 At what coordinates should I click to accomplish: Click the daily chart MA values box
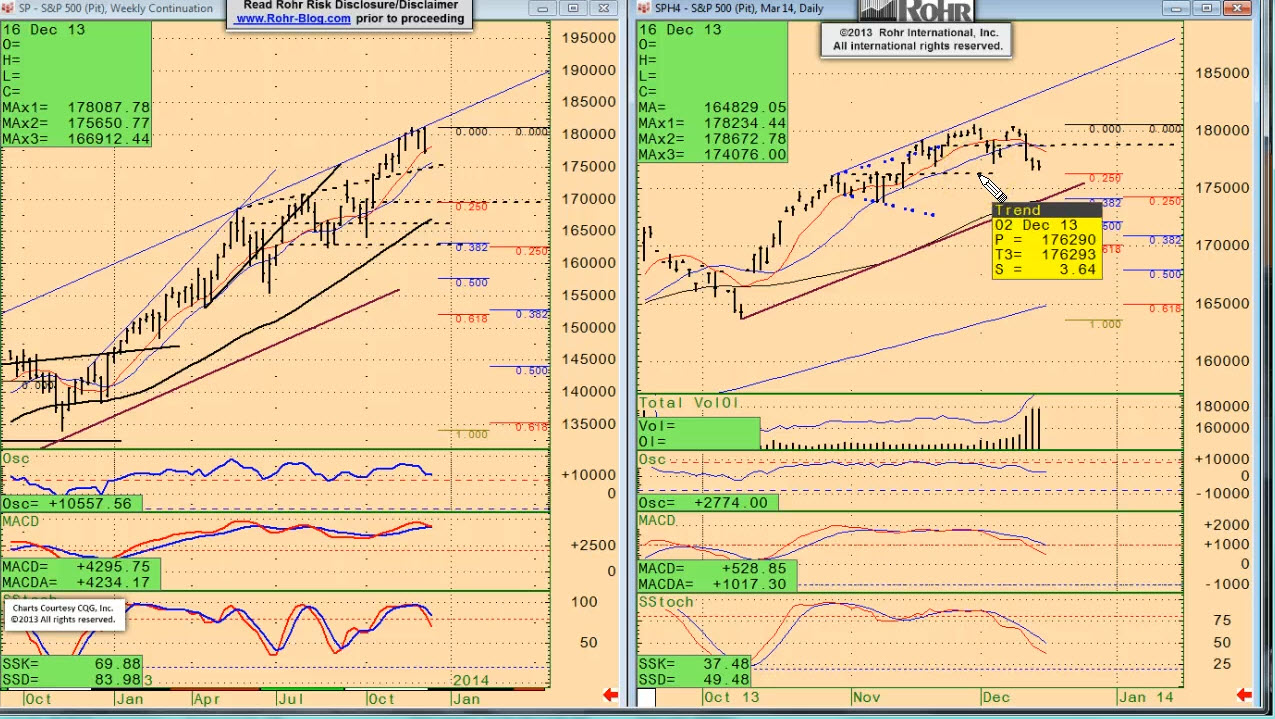712,92
